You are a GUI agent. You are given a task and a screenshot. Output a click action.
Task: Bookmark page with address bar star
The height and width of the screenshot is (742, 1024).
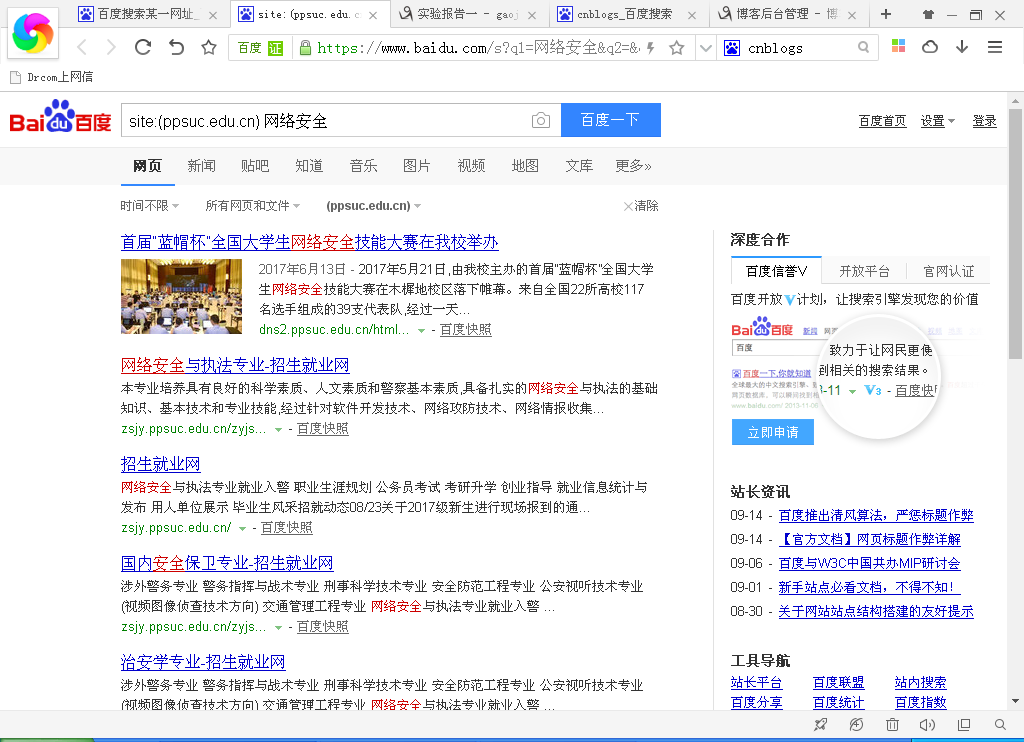(677, 48)
